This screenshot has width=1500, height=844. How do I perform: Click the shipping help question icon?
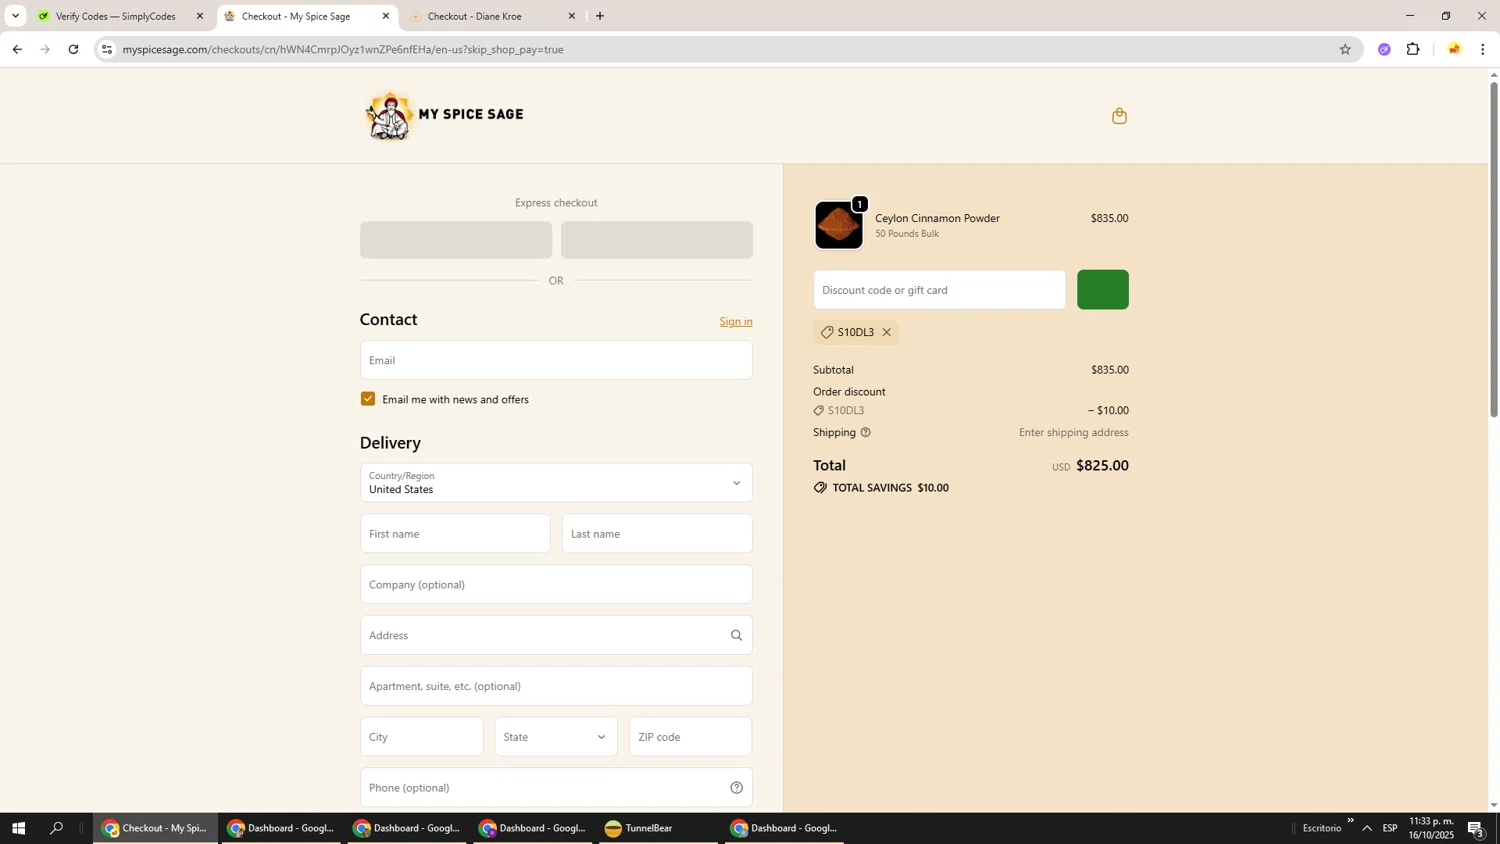coord(866,433)
